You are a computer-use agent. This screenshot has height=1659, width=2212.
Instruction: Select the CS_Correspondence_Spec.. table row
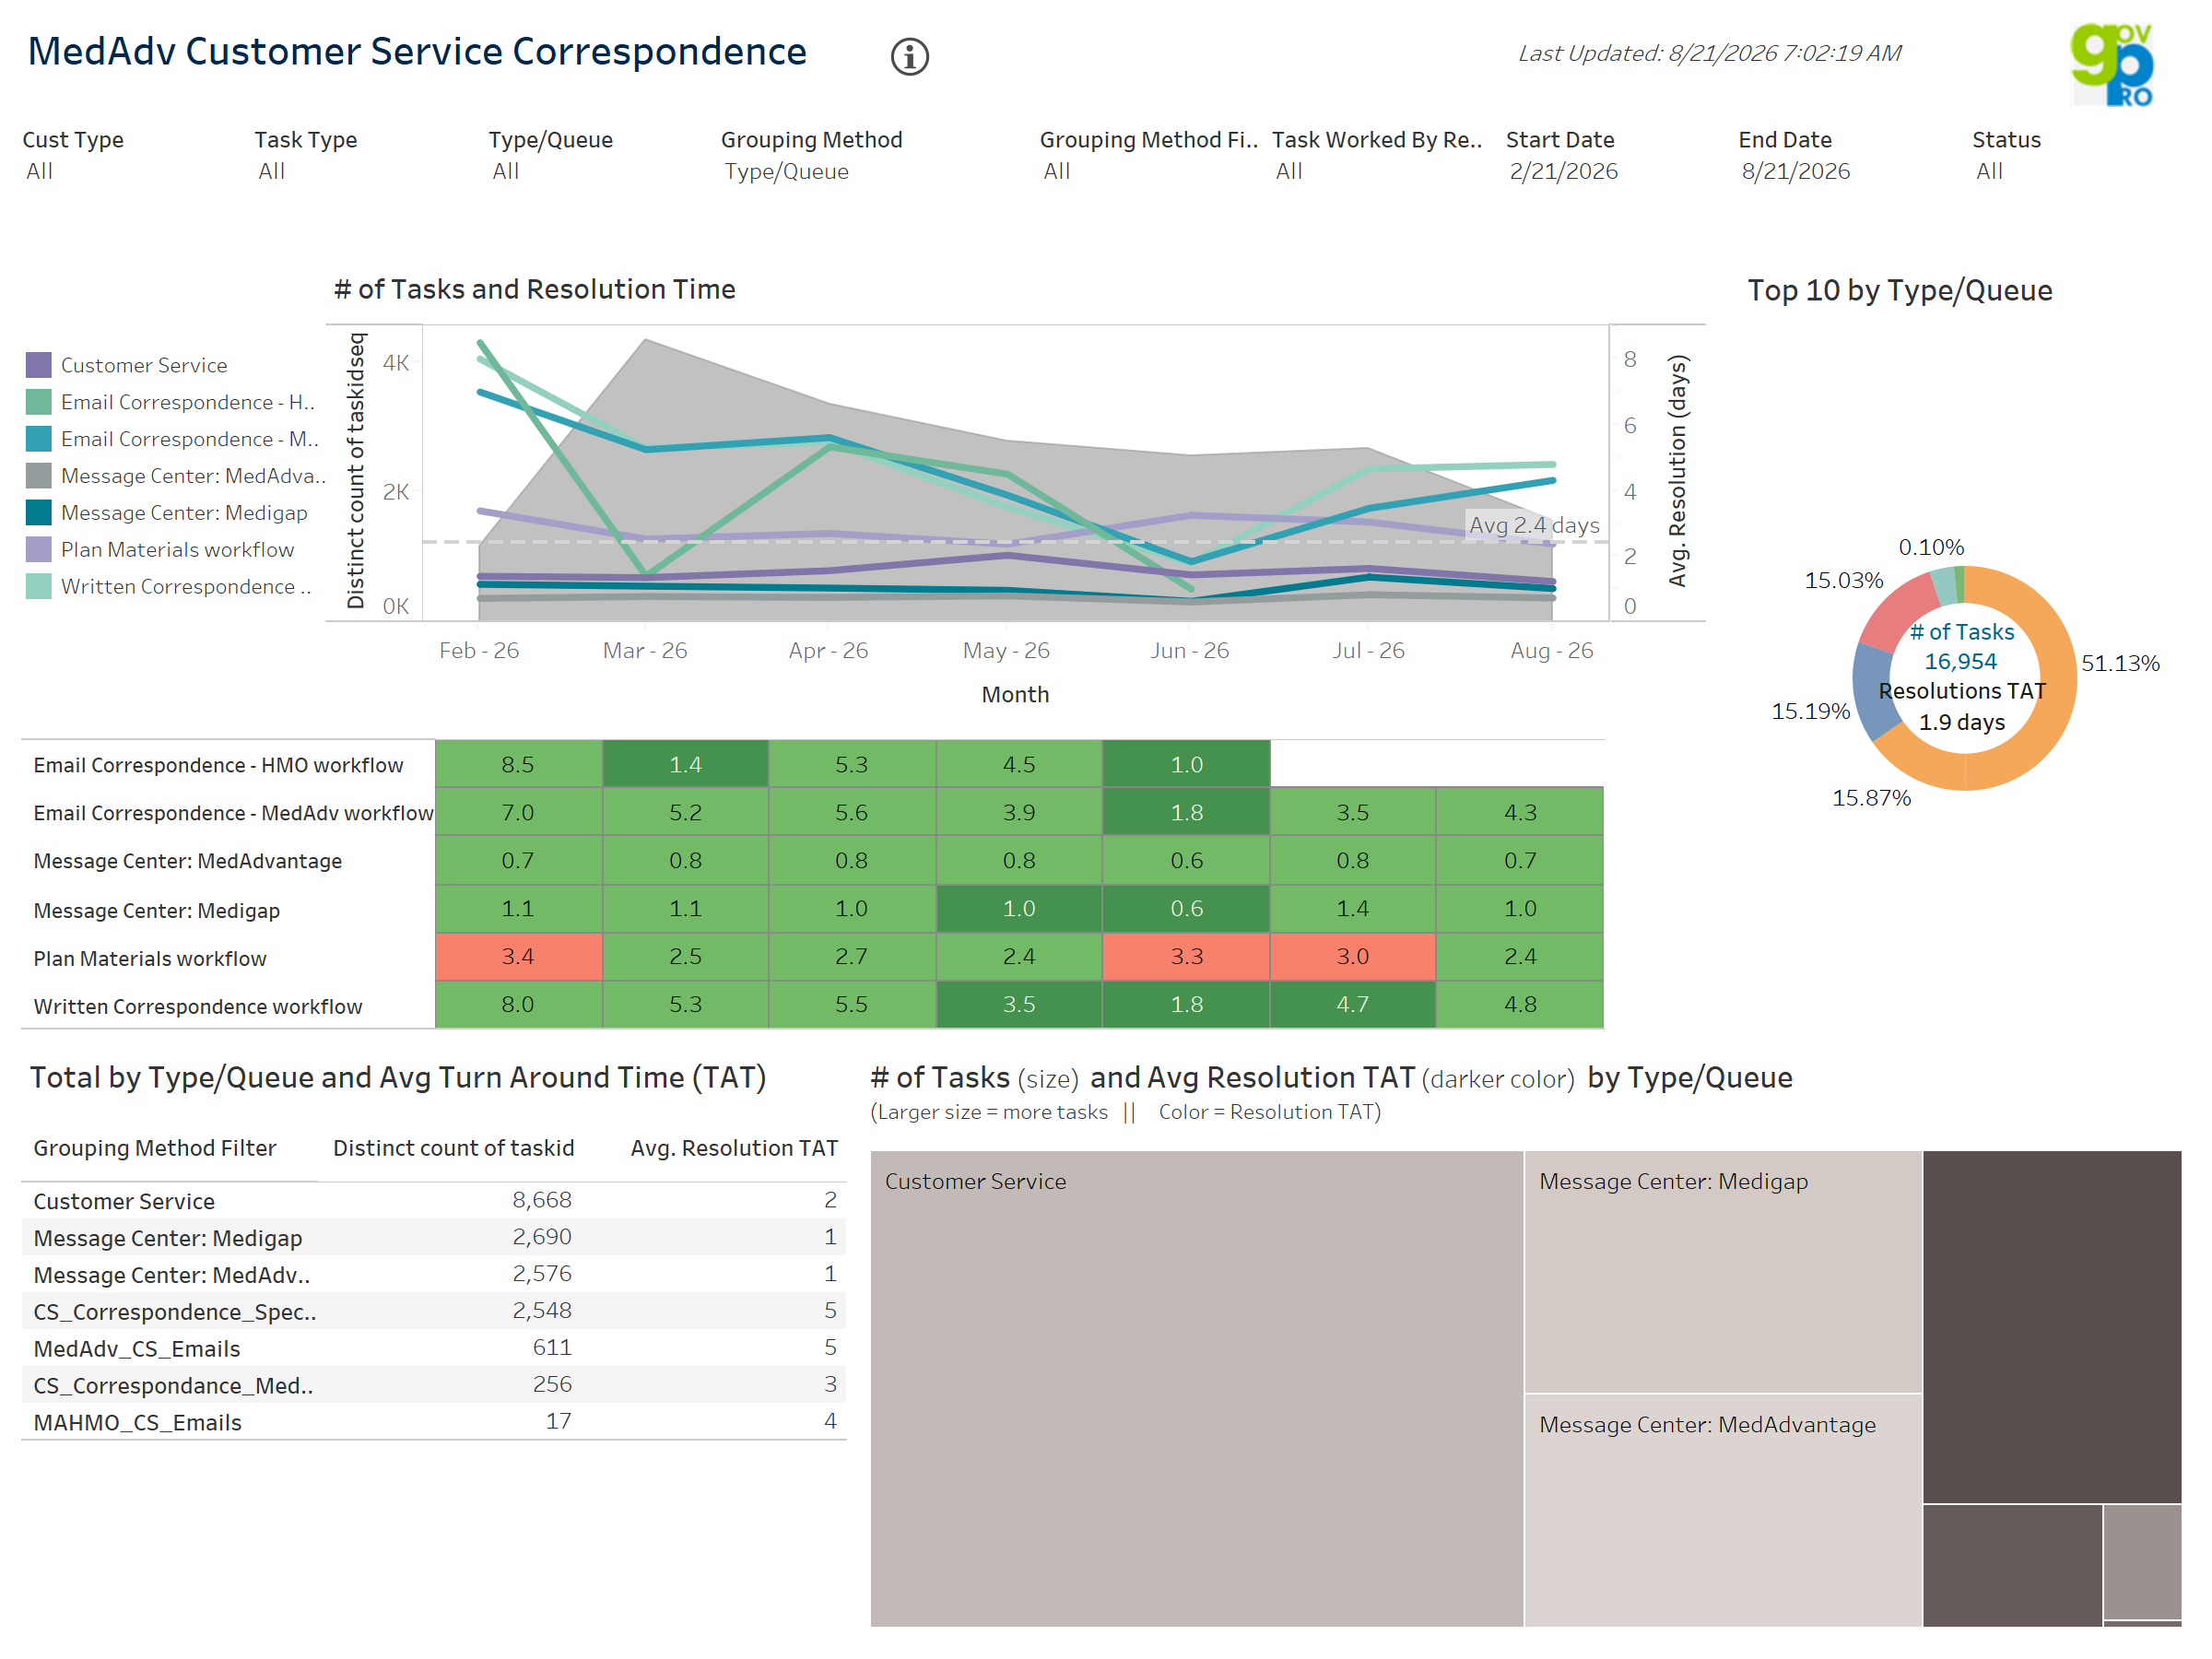pos(434,1311)
